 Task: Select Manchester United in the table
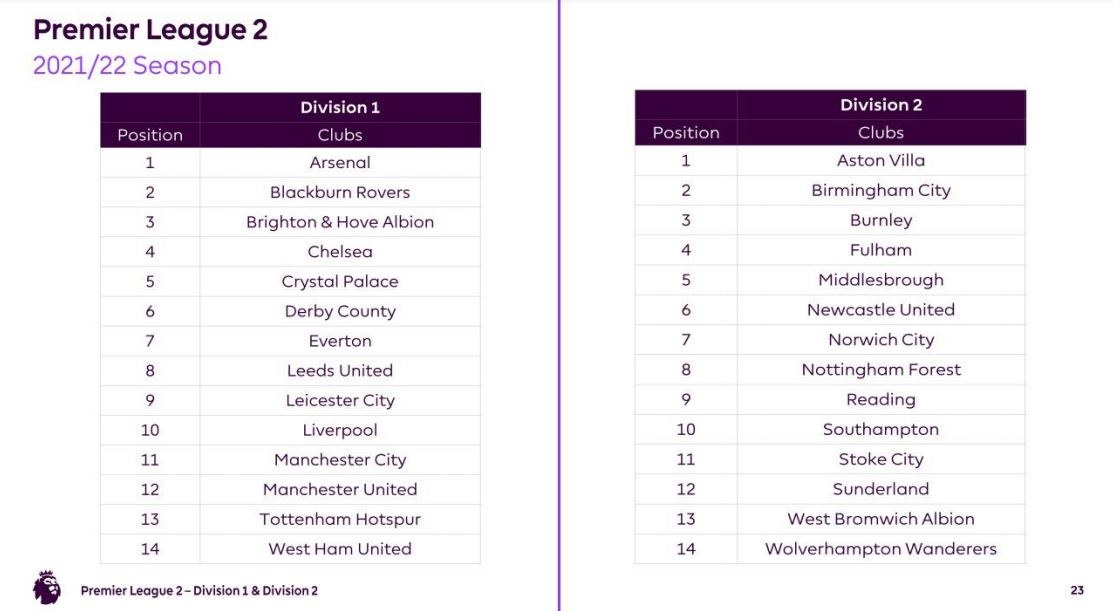click(x=340, y=489)
